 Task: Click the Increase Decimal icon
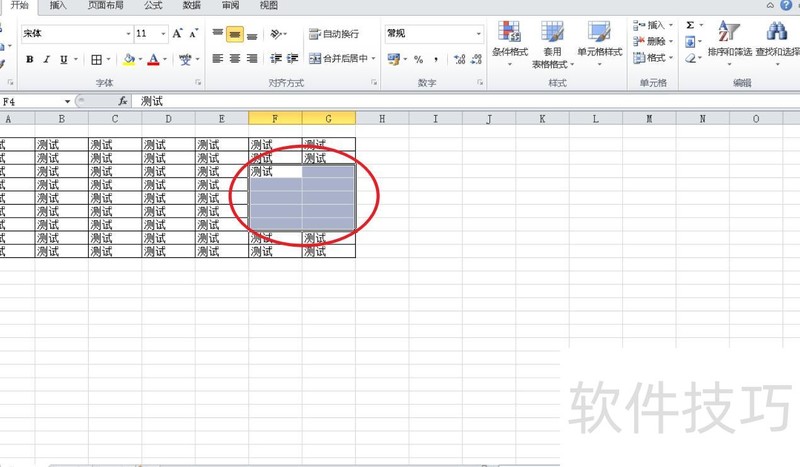click(x=460, y=59)
